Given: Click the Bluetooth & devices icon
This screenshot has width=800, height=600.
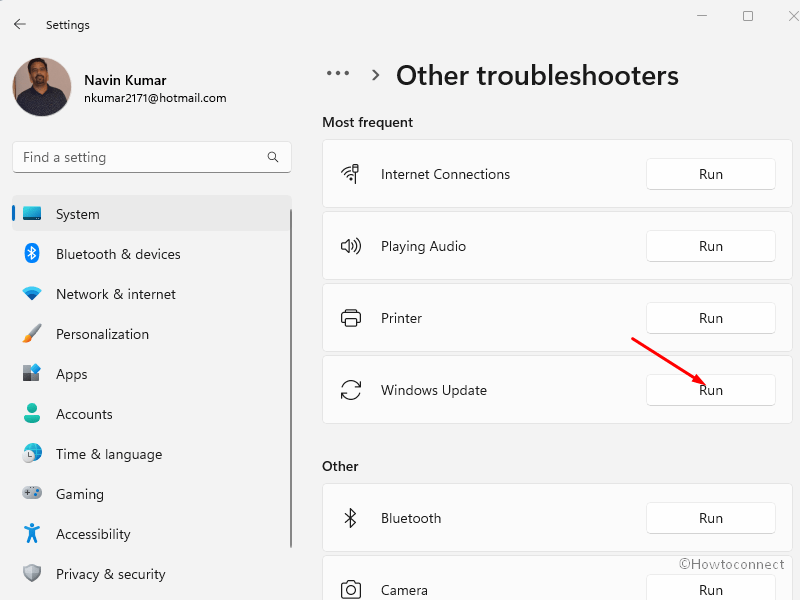Looking at the screenshot, I should click(32, 253).
